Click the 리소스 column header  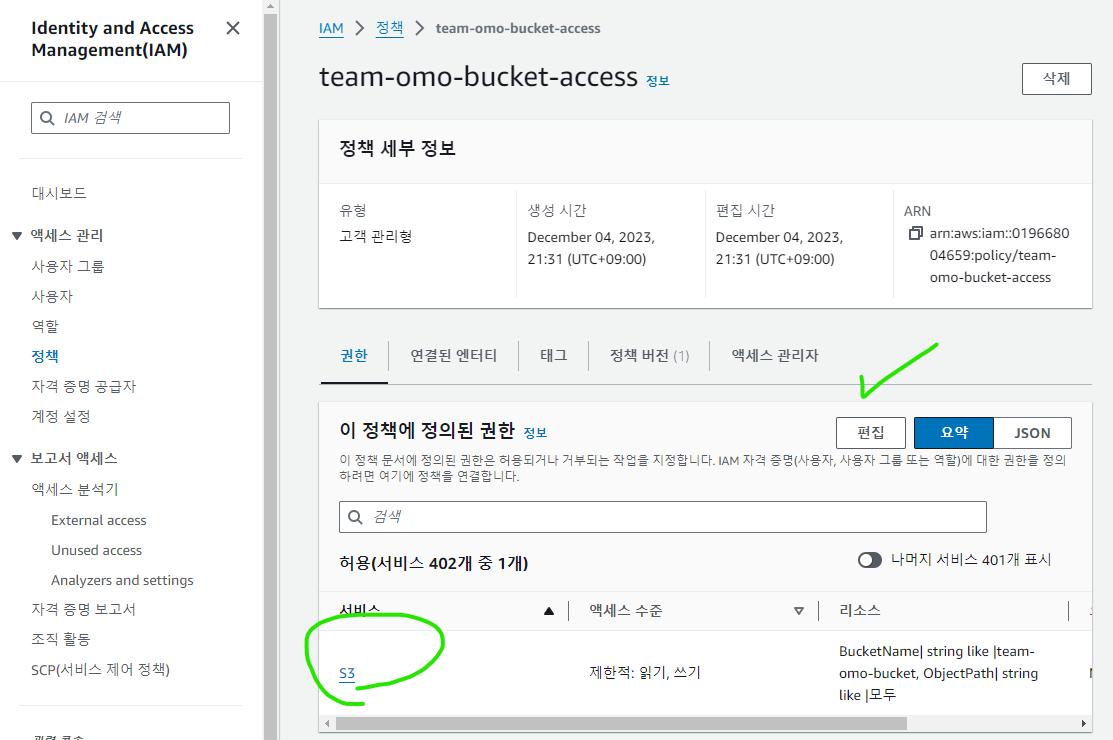[x=860, y=610]
